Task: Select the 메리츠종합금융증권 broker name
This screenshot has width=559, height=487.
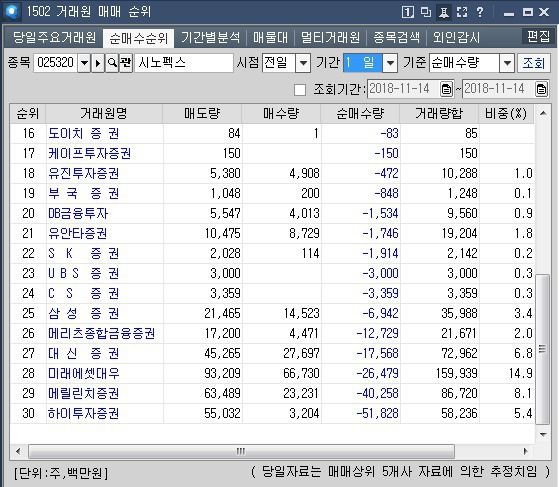Action: [102, 333]
